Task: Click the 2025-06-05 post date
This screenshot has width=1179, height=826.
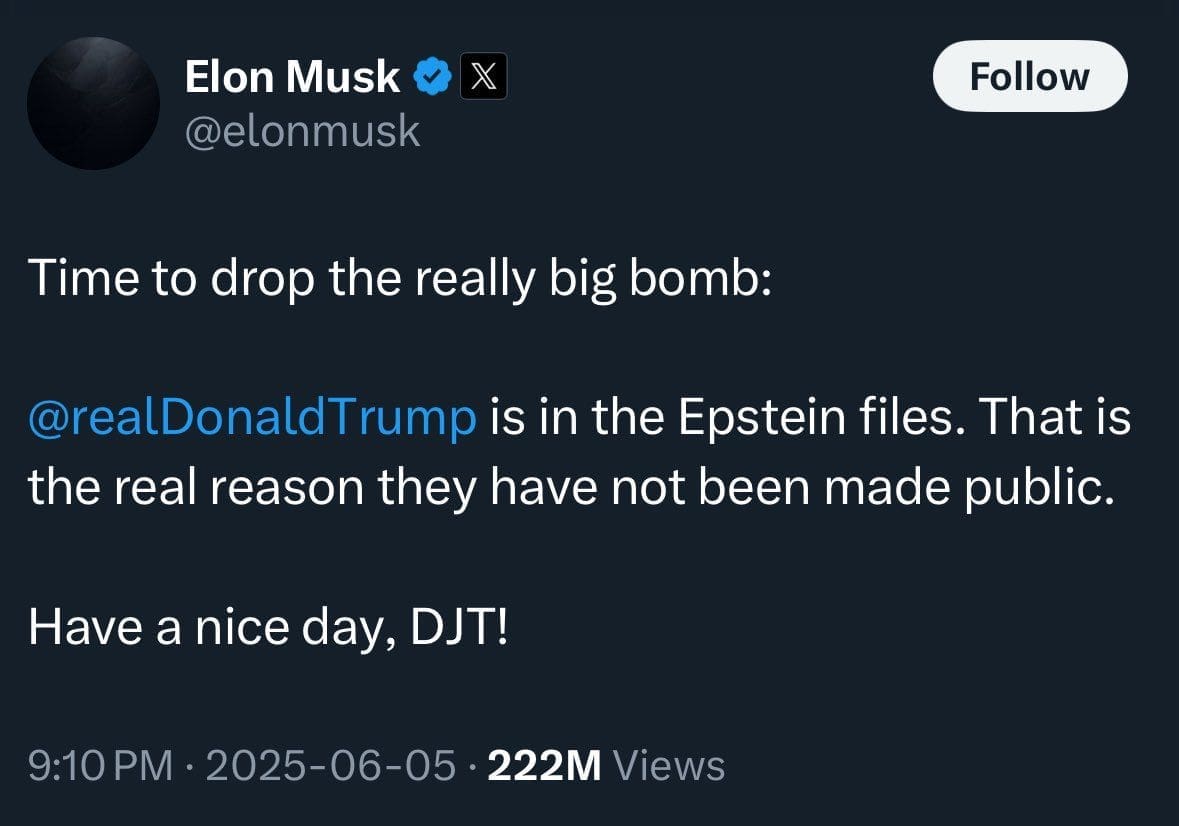Action: 329,766
